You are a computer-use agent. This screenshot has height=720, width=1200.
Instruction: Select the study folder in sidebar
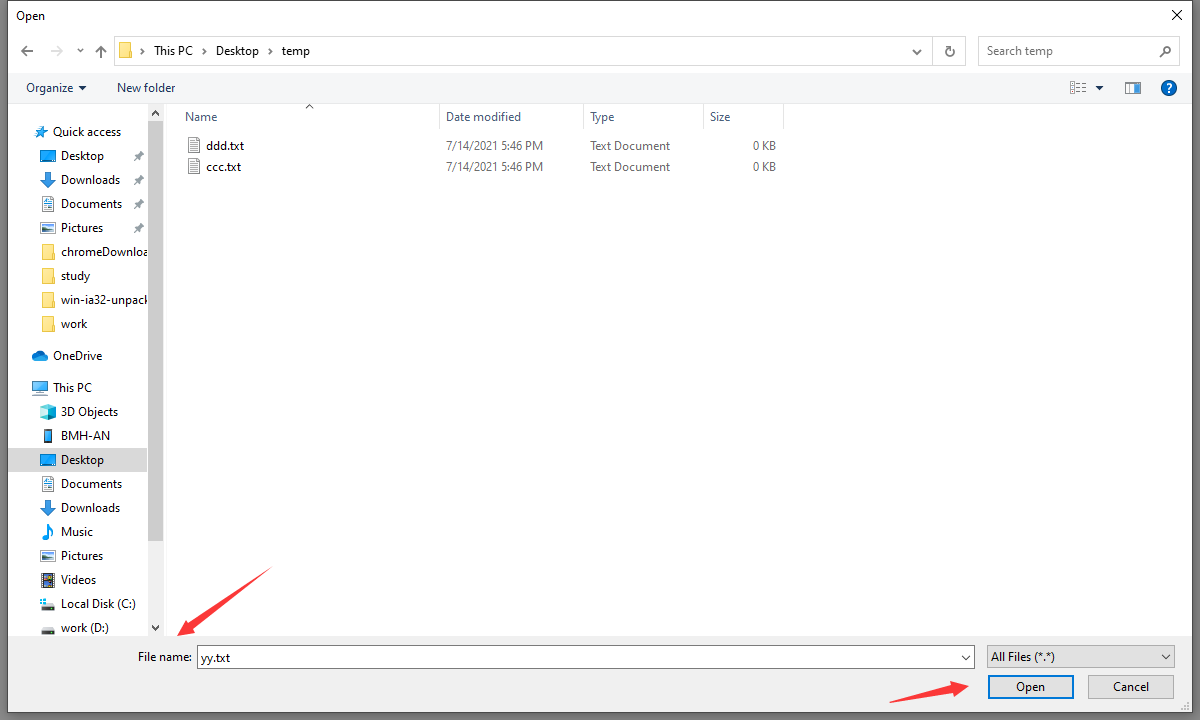pyautogui.click(x=76, y=275)
